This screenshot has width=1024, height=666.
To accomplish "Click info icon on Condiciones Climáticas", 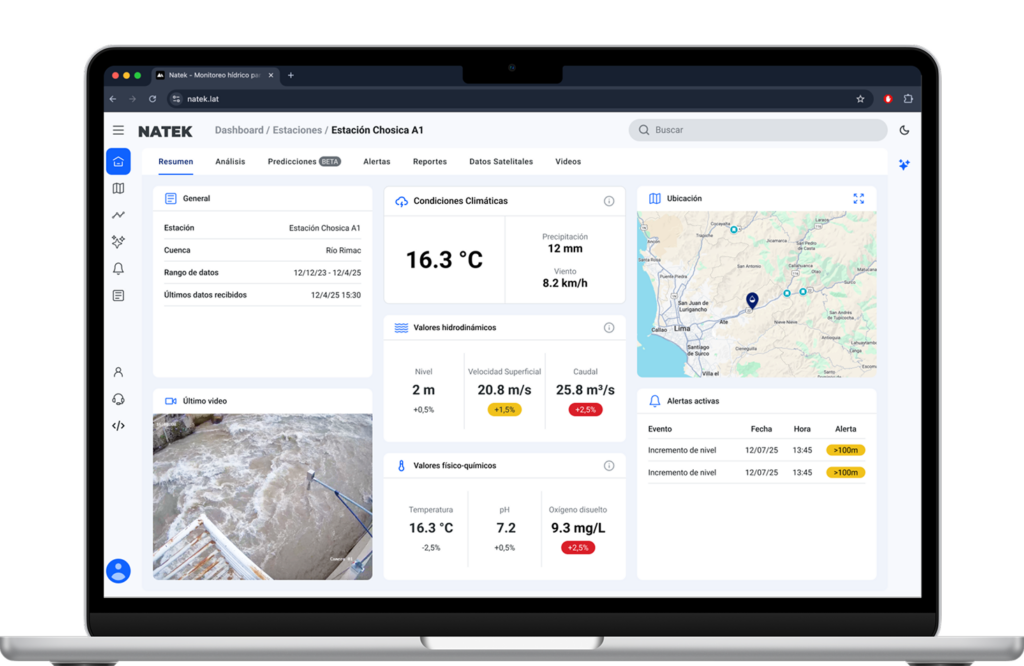I will (609, 201).
